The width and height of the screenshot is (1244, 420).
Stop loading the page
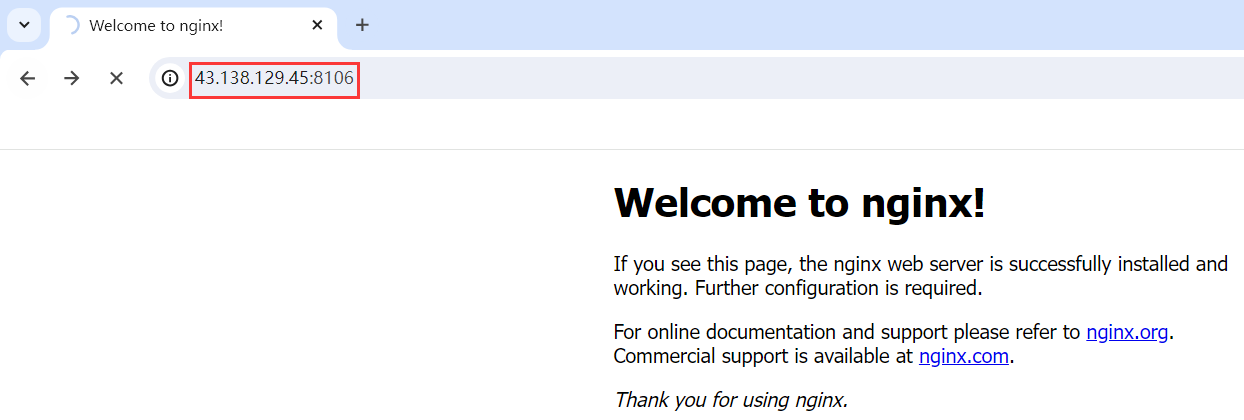[116, 78]
